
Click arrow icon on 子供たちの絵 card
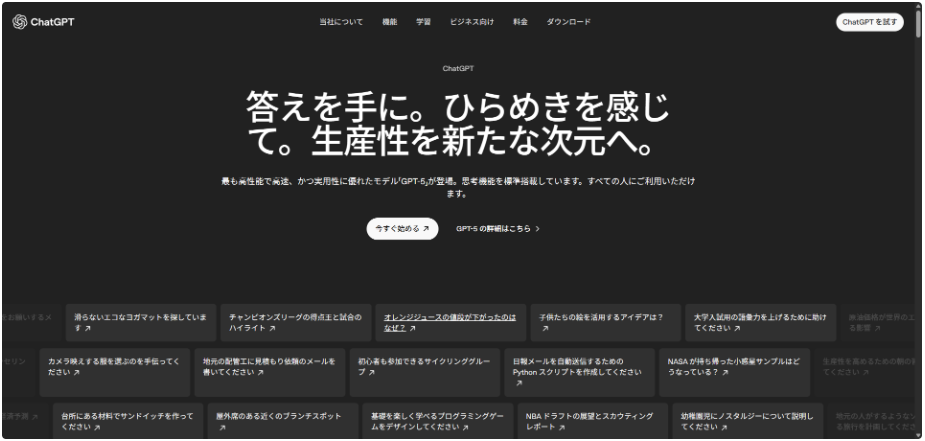click(546, 328)
